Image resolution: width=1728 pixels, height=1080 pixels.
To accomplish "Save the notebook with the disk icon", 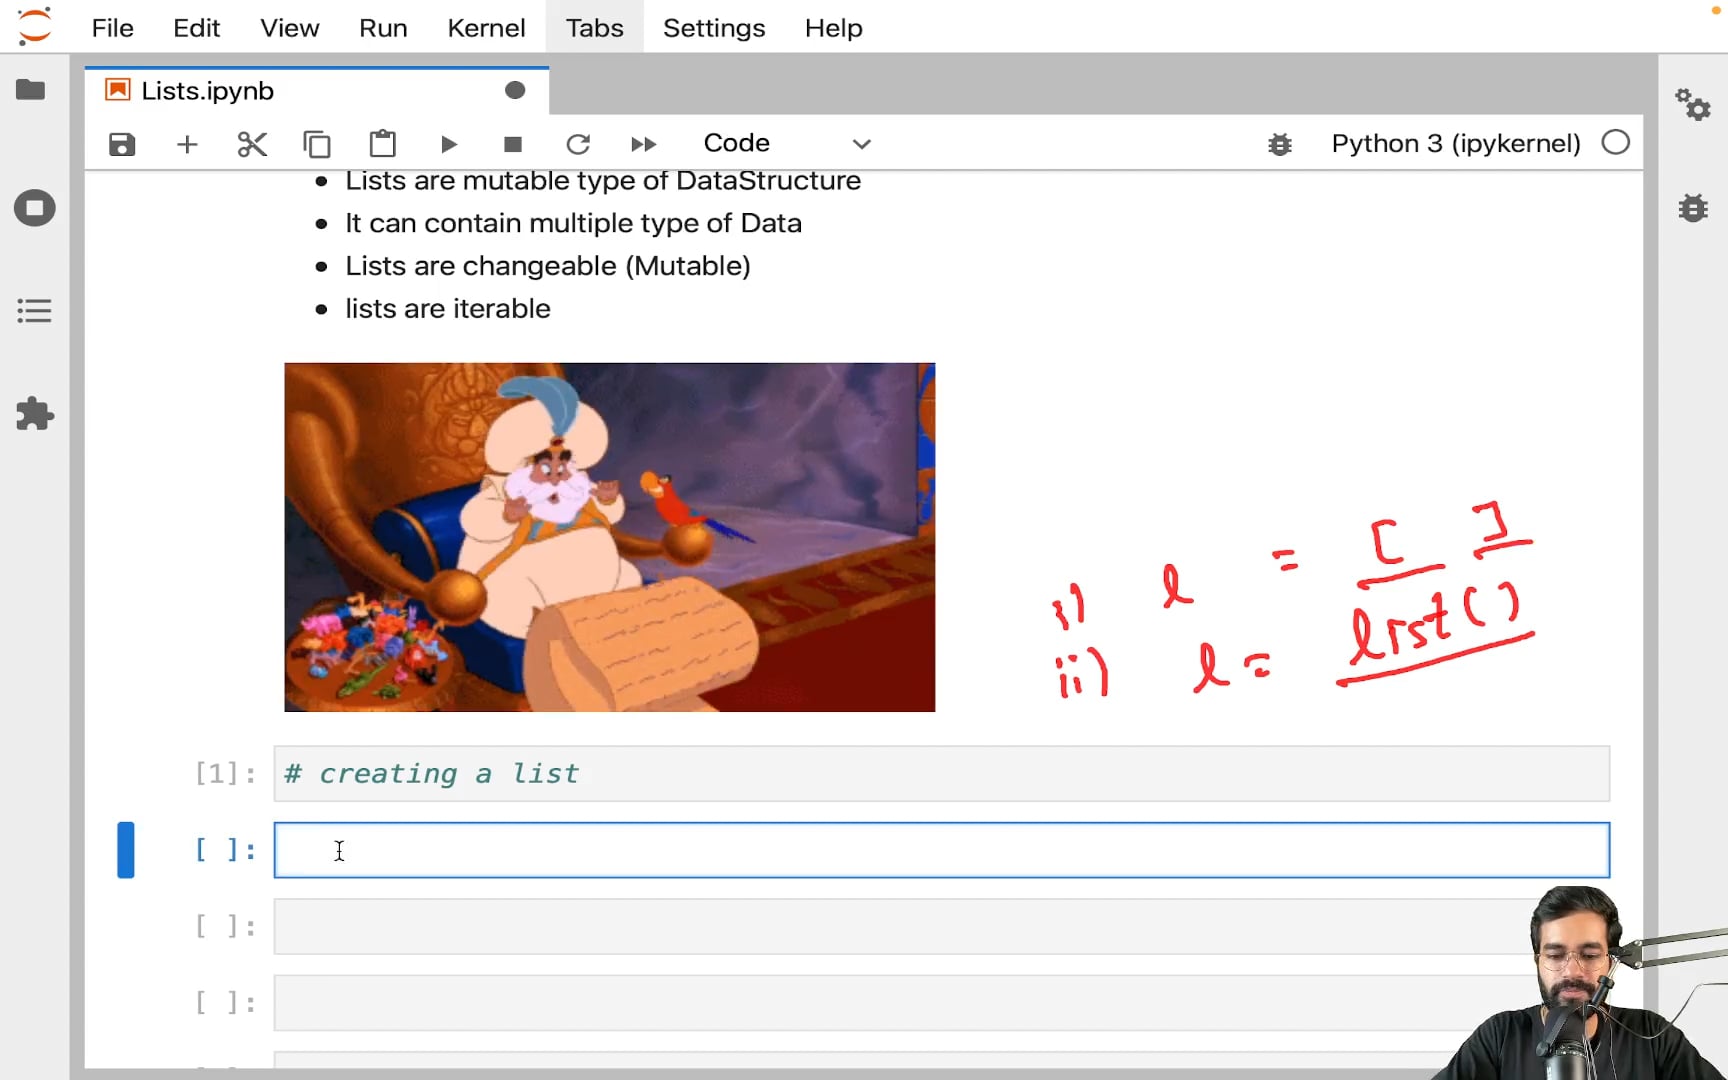I will click(122, 144).
